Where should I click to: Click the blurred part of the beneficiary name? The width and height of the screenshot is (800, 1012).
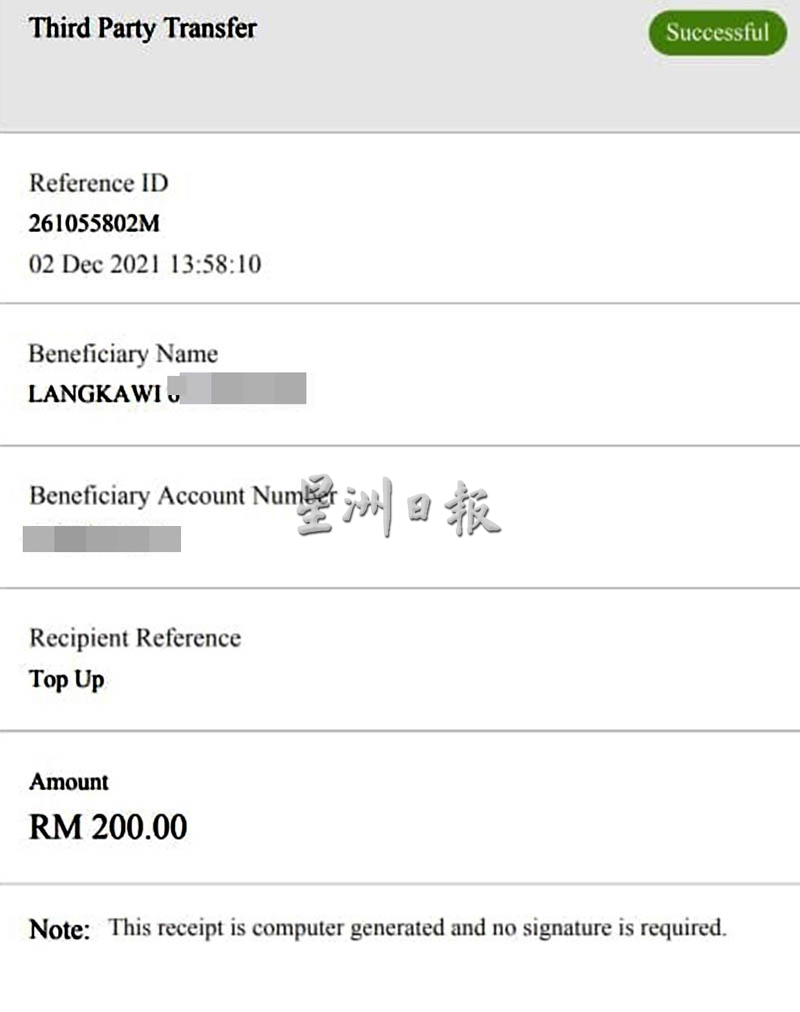pyautogui.click(x=245, y=389)
